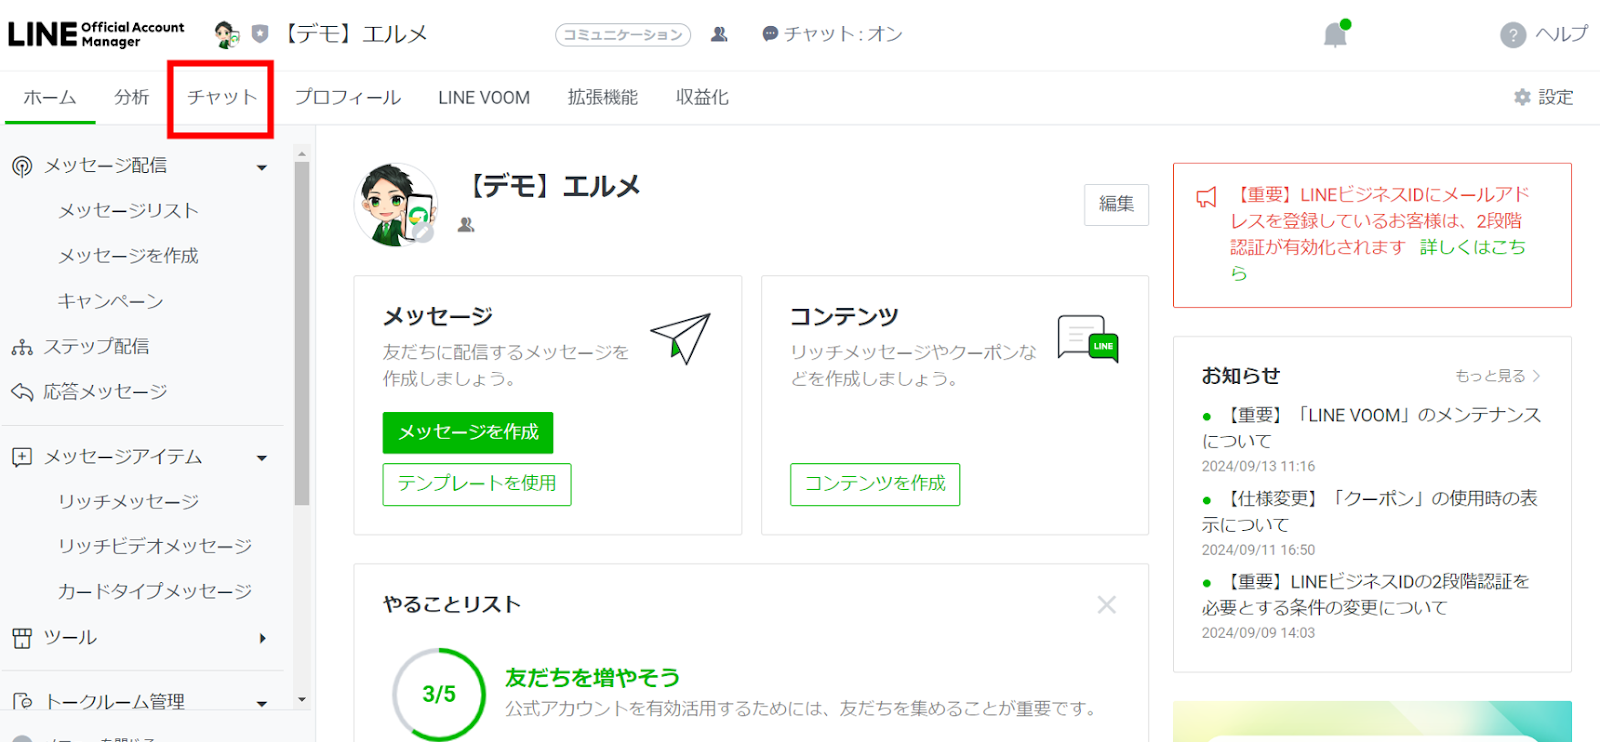This screenshot has width=1600, height=742.
Task: Click the LINE content speech bubble icon
Action: tap(1088, 339)
